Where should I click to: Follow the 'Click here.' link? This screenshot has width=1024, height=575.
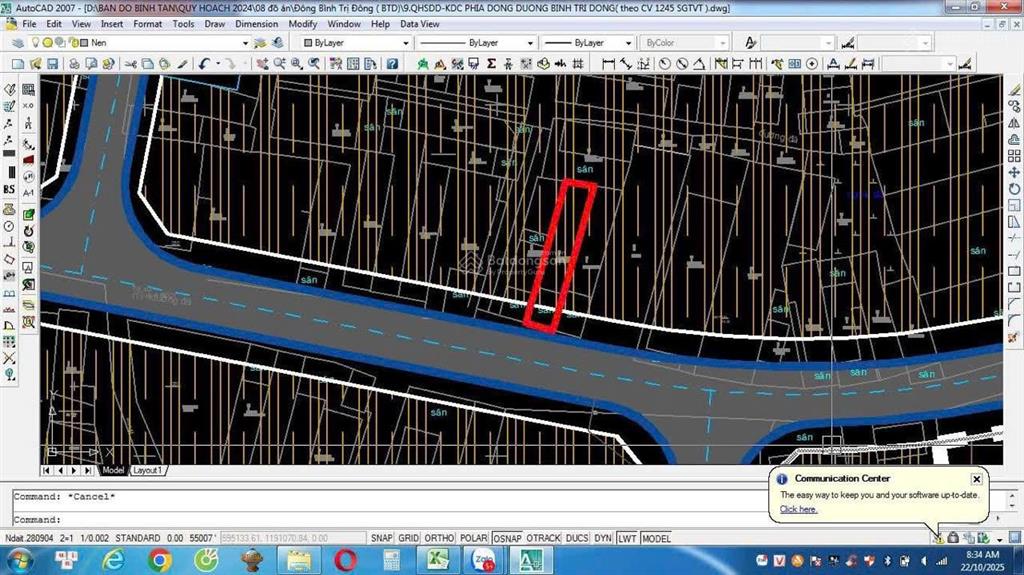point(798,509)
